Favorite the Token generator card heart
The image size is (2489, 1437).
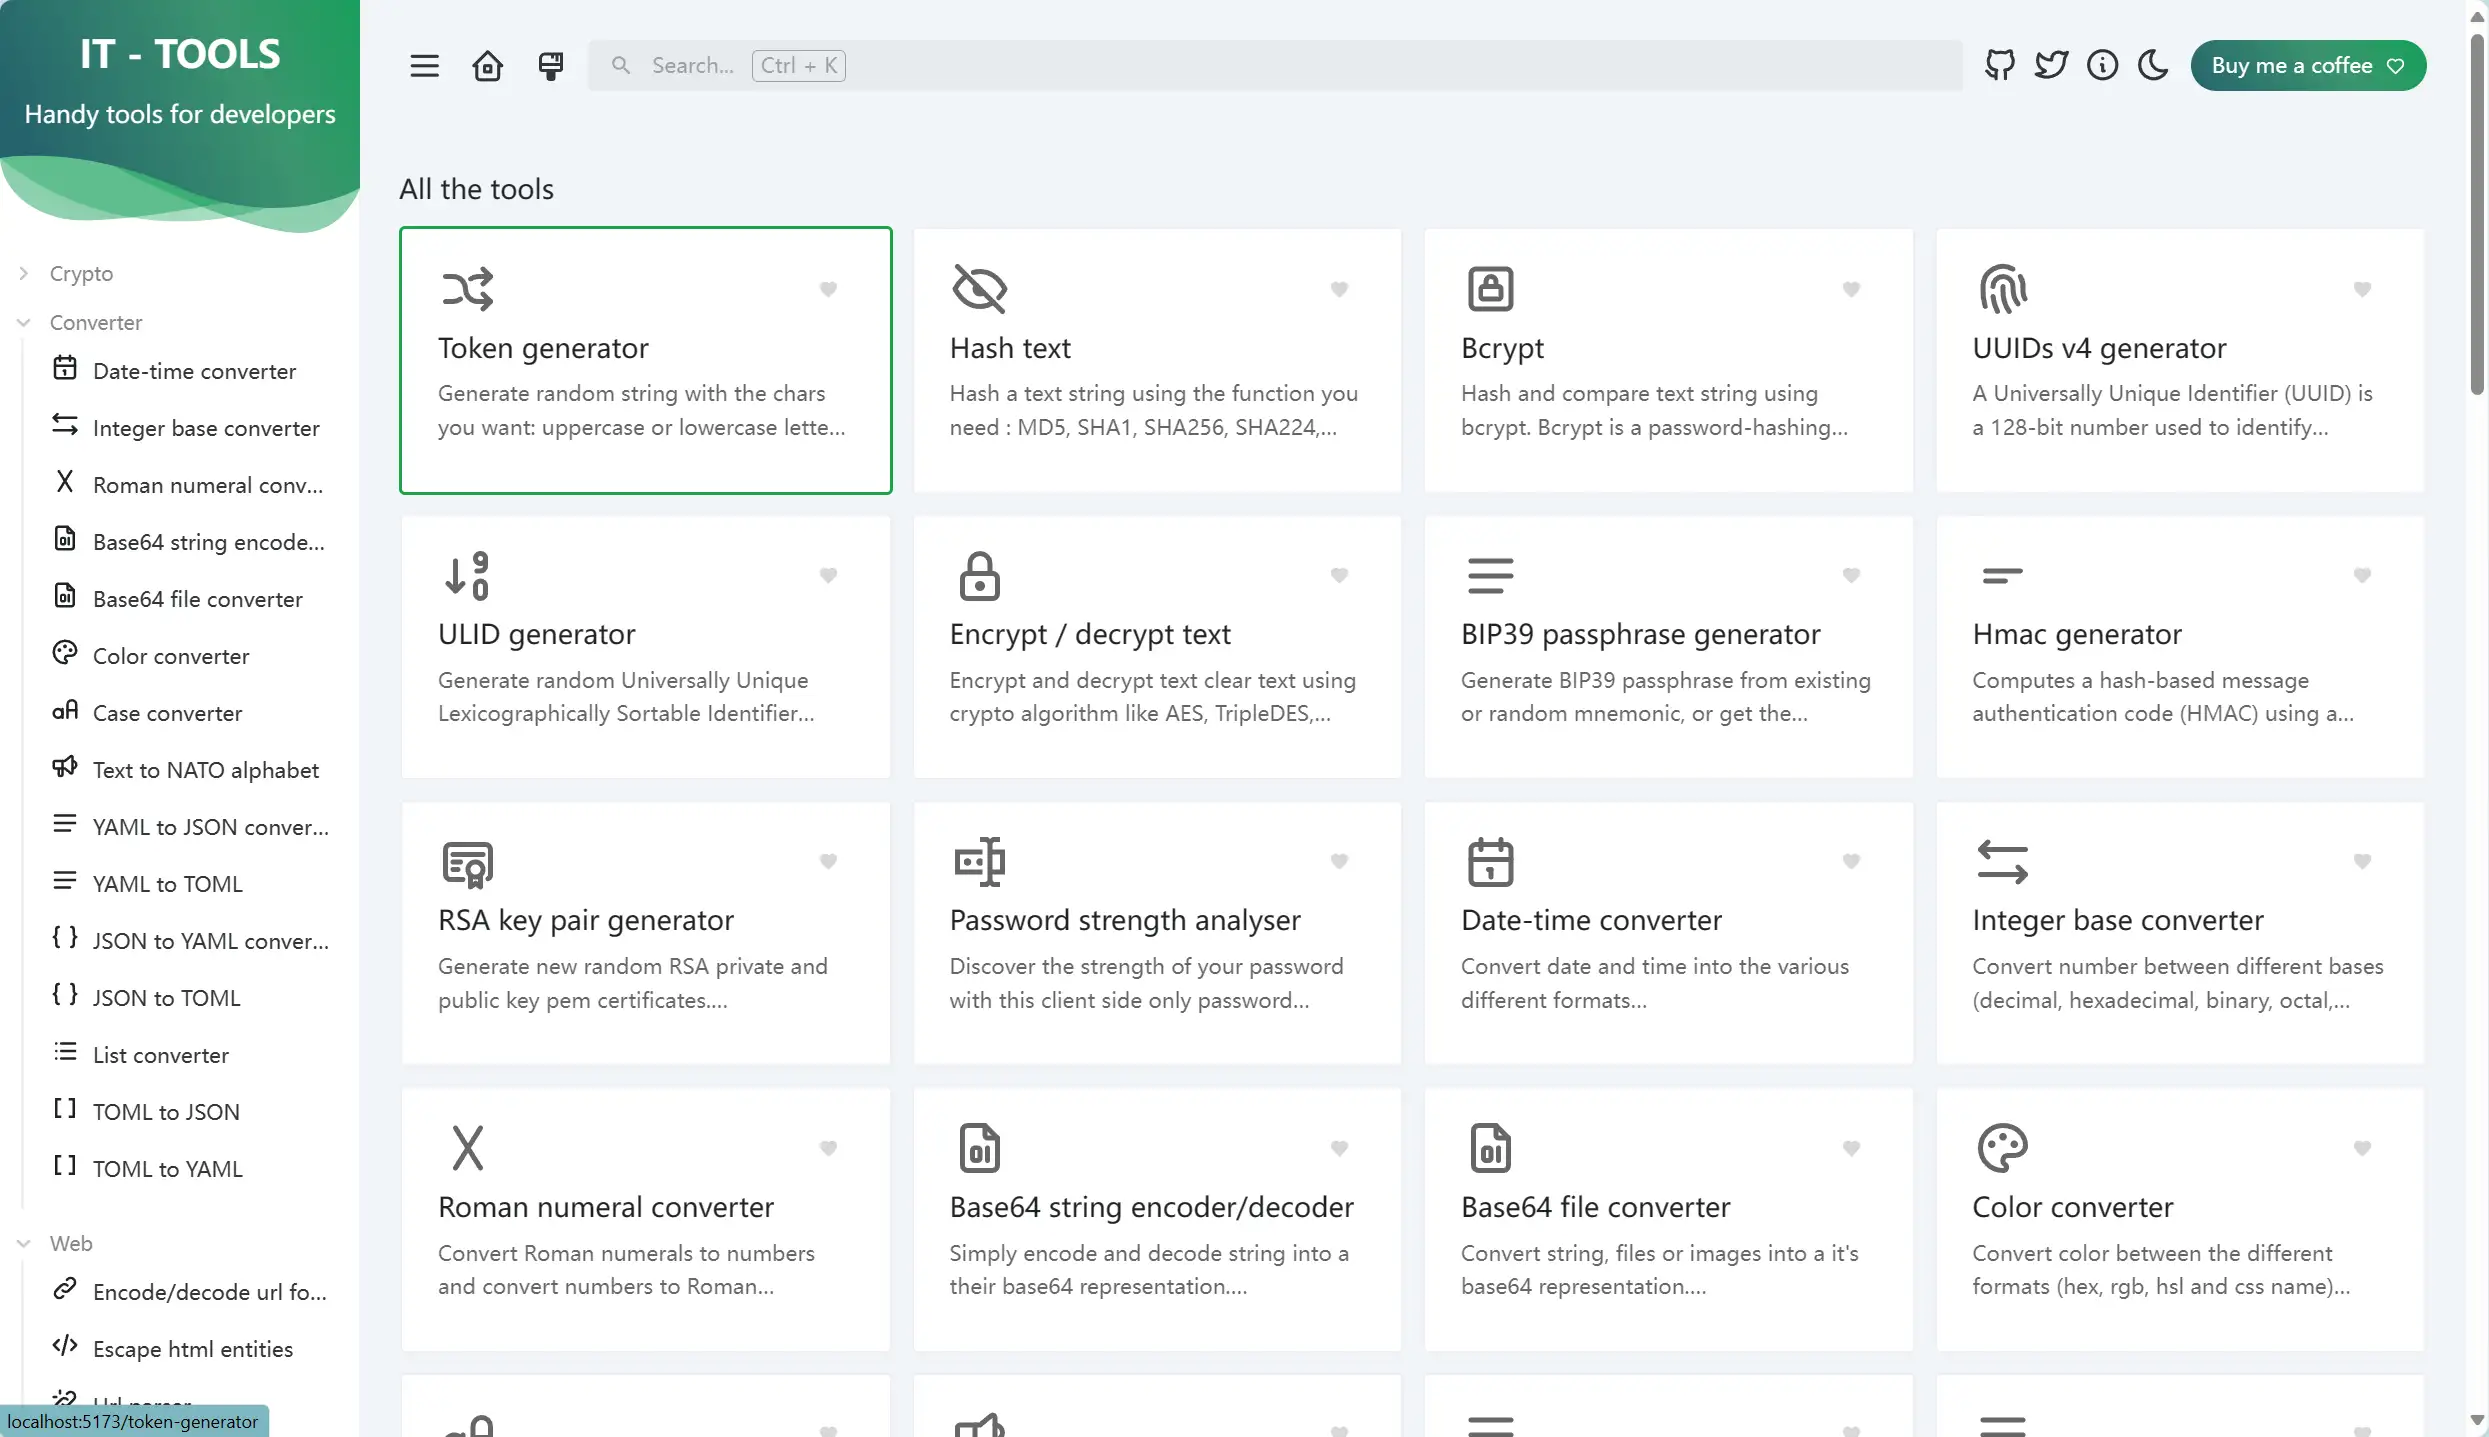828,289
